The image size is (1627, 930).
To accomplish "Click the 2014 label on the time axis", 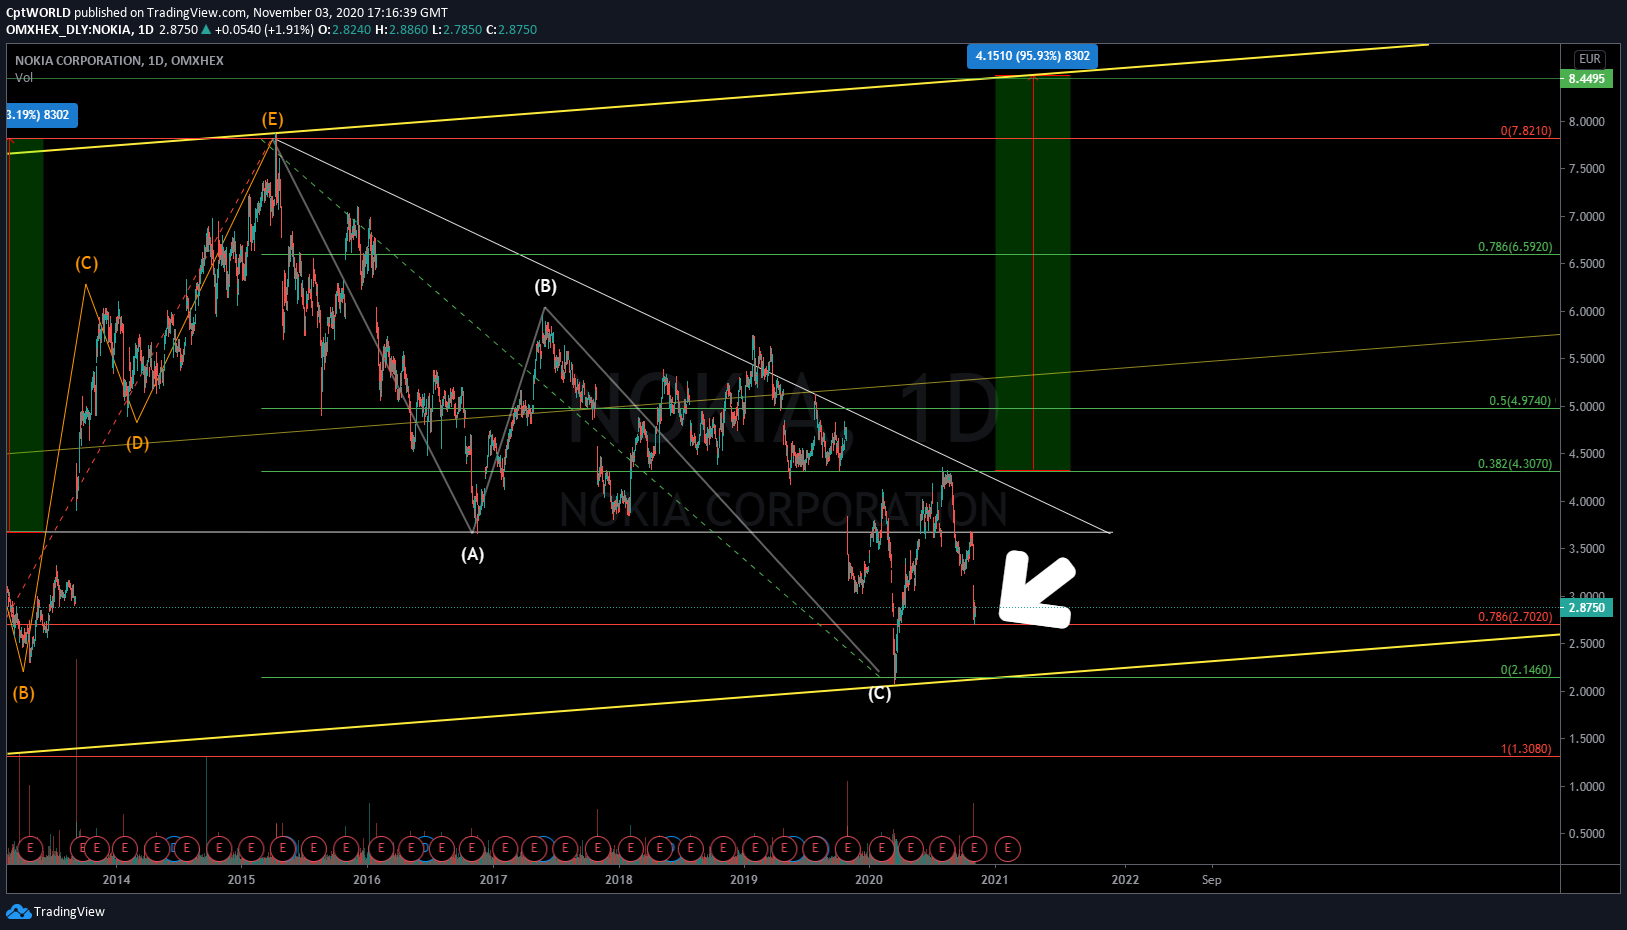I will [116, 880].
